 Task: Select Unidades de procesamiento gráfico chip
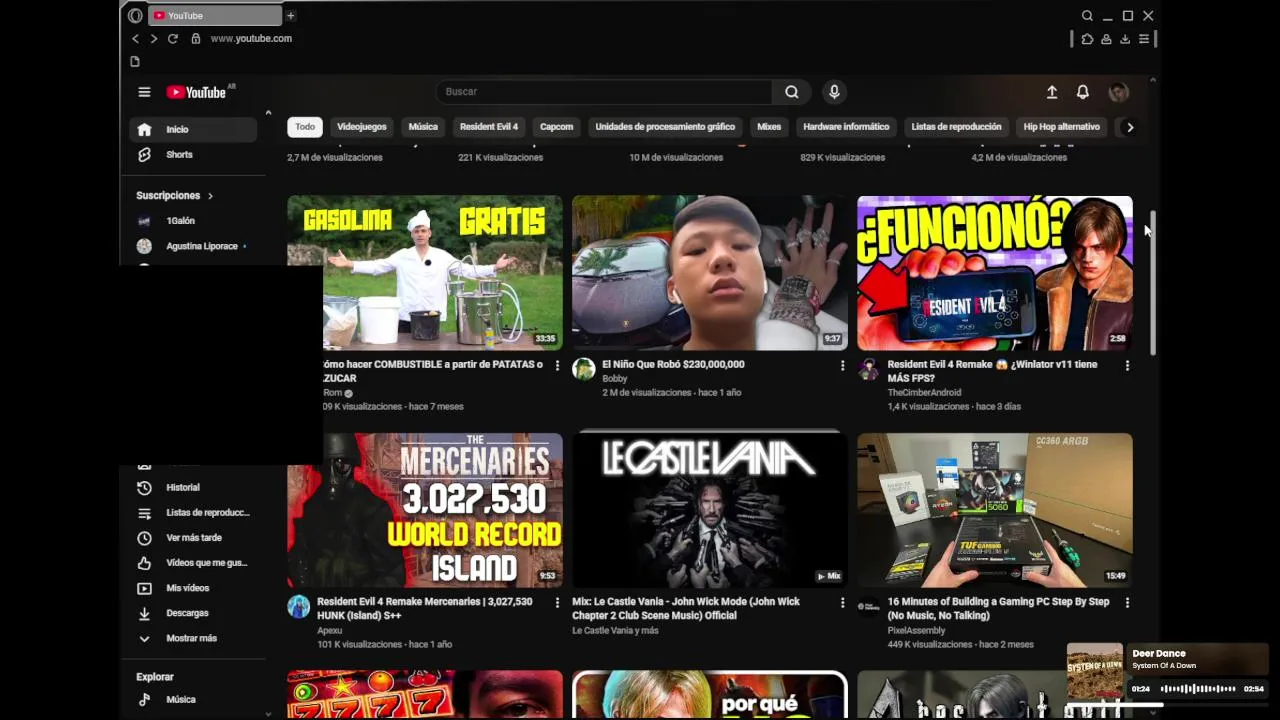click(x=665, y=127)
